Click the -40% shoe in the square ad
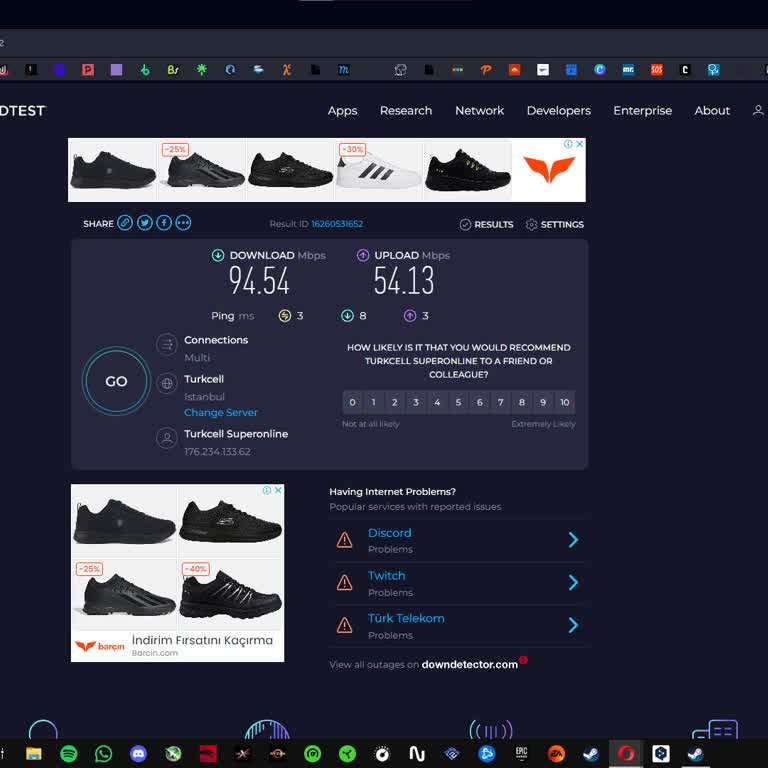The height and width of the screenshot is (768, 768). (x=230, y=594)
